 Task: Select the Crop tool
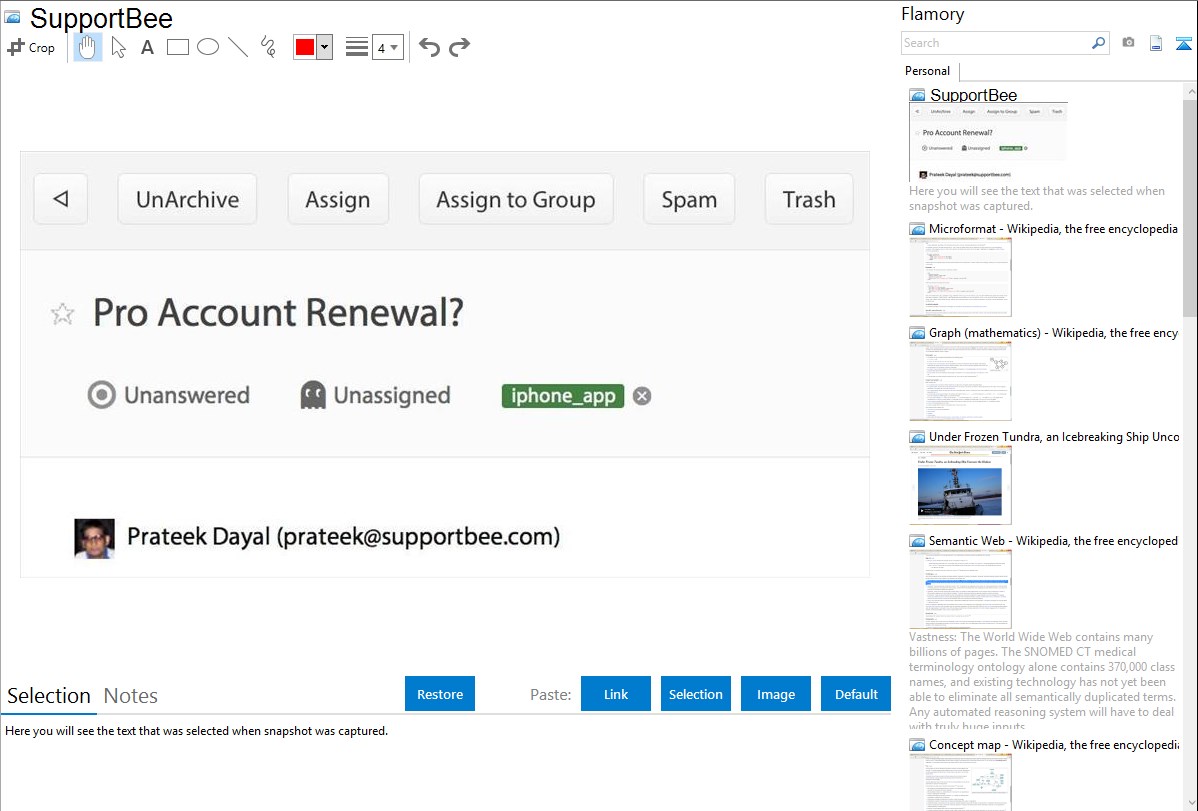tap(31, 47)
